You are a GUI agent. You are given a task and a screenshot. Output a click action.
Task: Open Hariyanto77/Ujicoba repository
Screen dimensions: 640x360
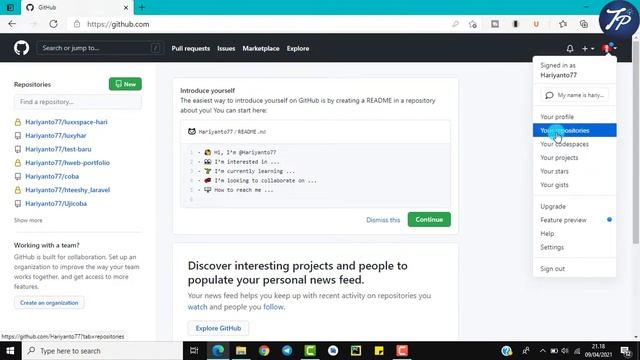(56, 203)
